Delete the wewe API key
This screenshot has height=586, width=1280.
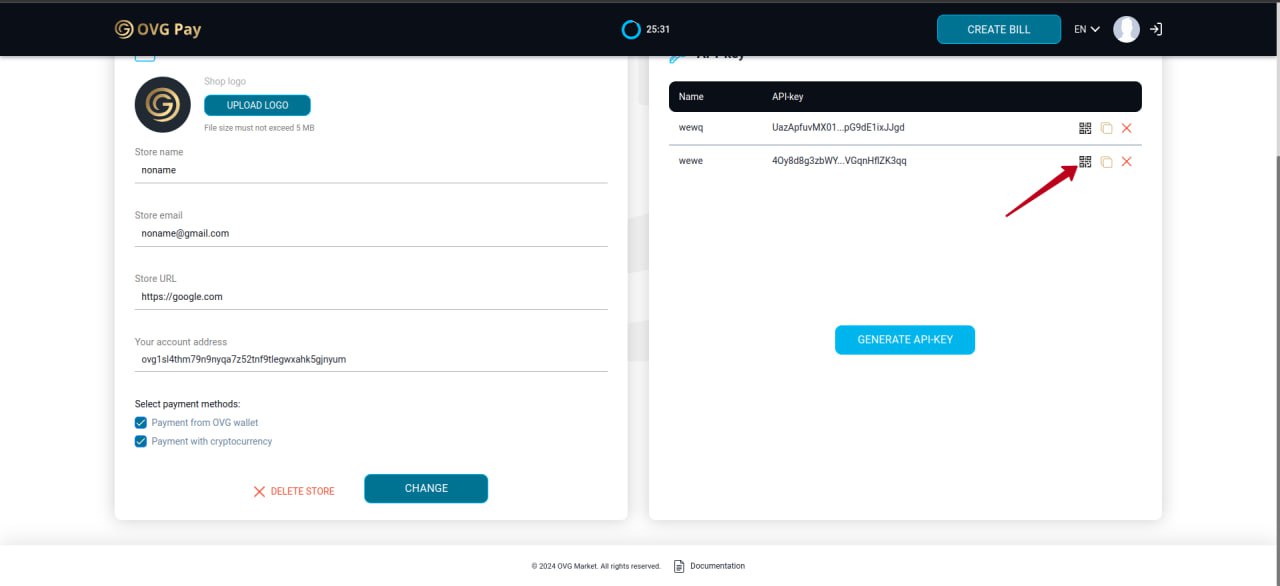click(1127, 162)
